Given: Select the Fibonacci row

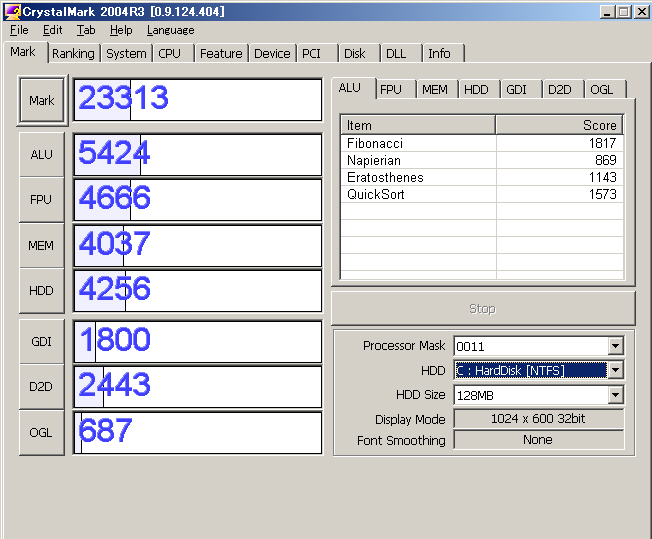Looking at the screenshot, I should pyautogui.click(x=482, y=143).
